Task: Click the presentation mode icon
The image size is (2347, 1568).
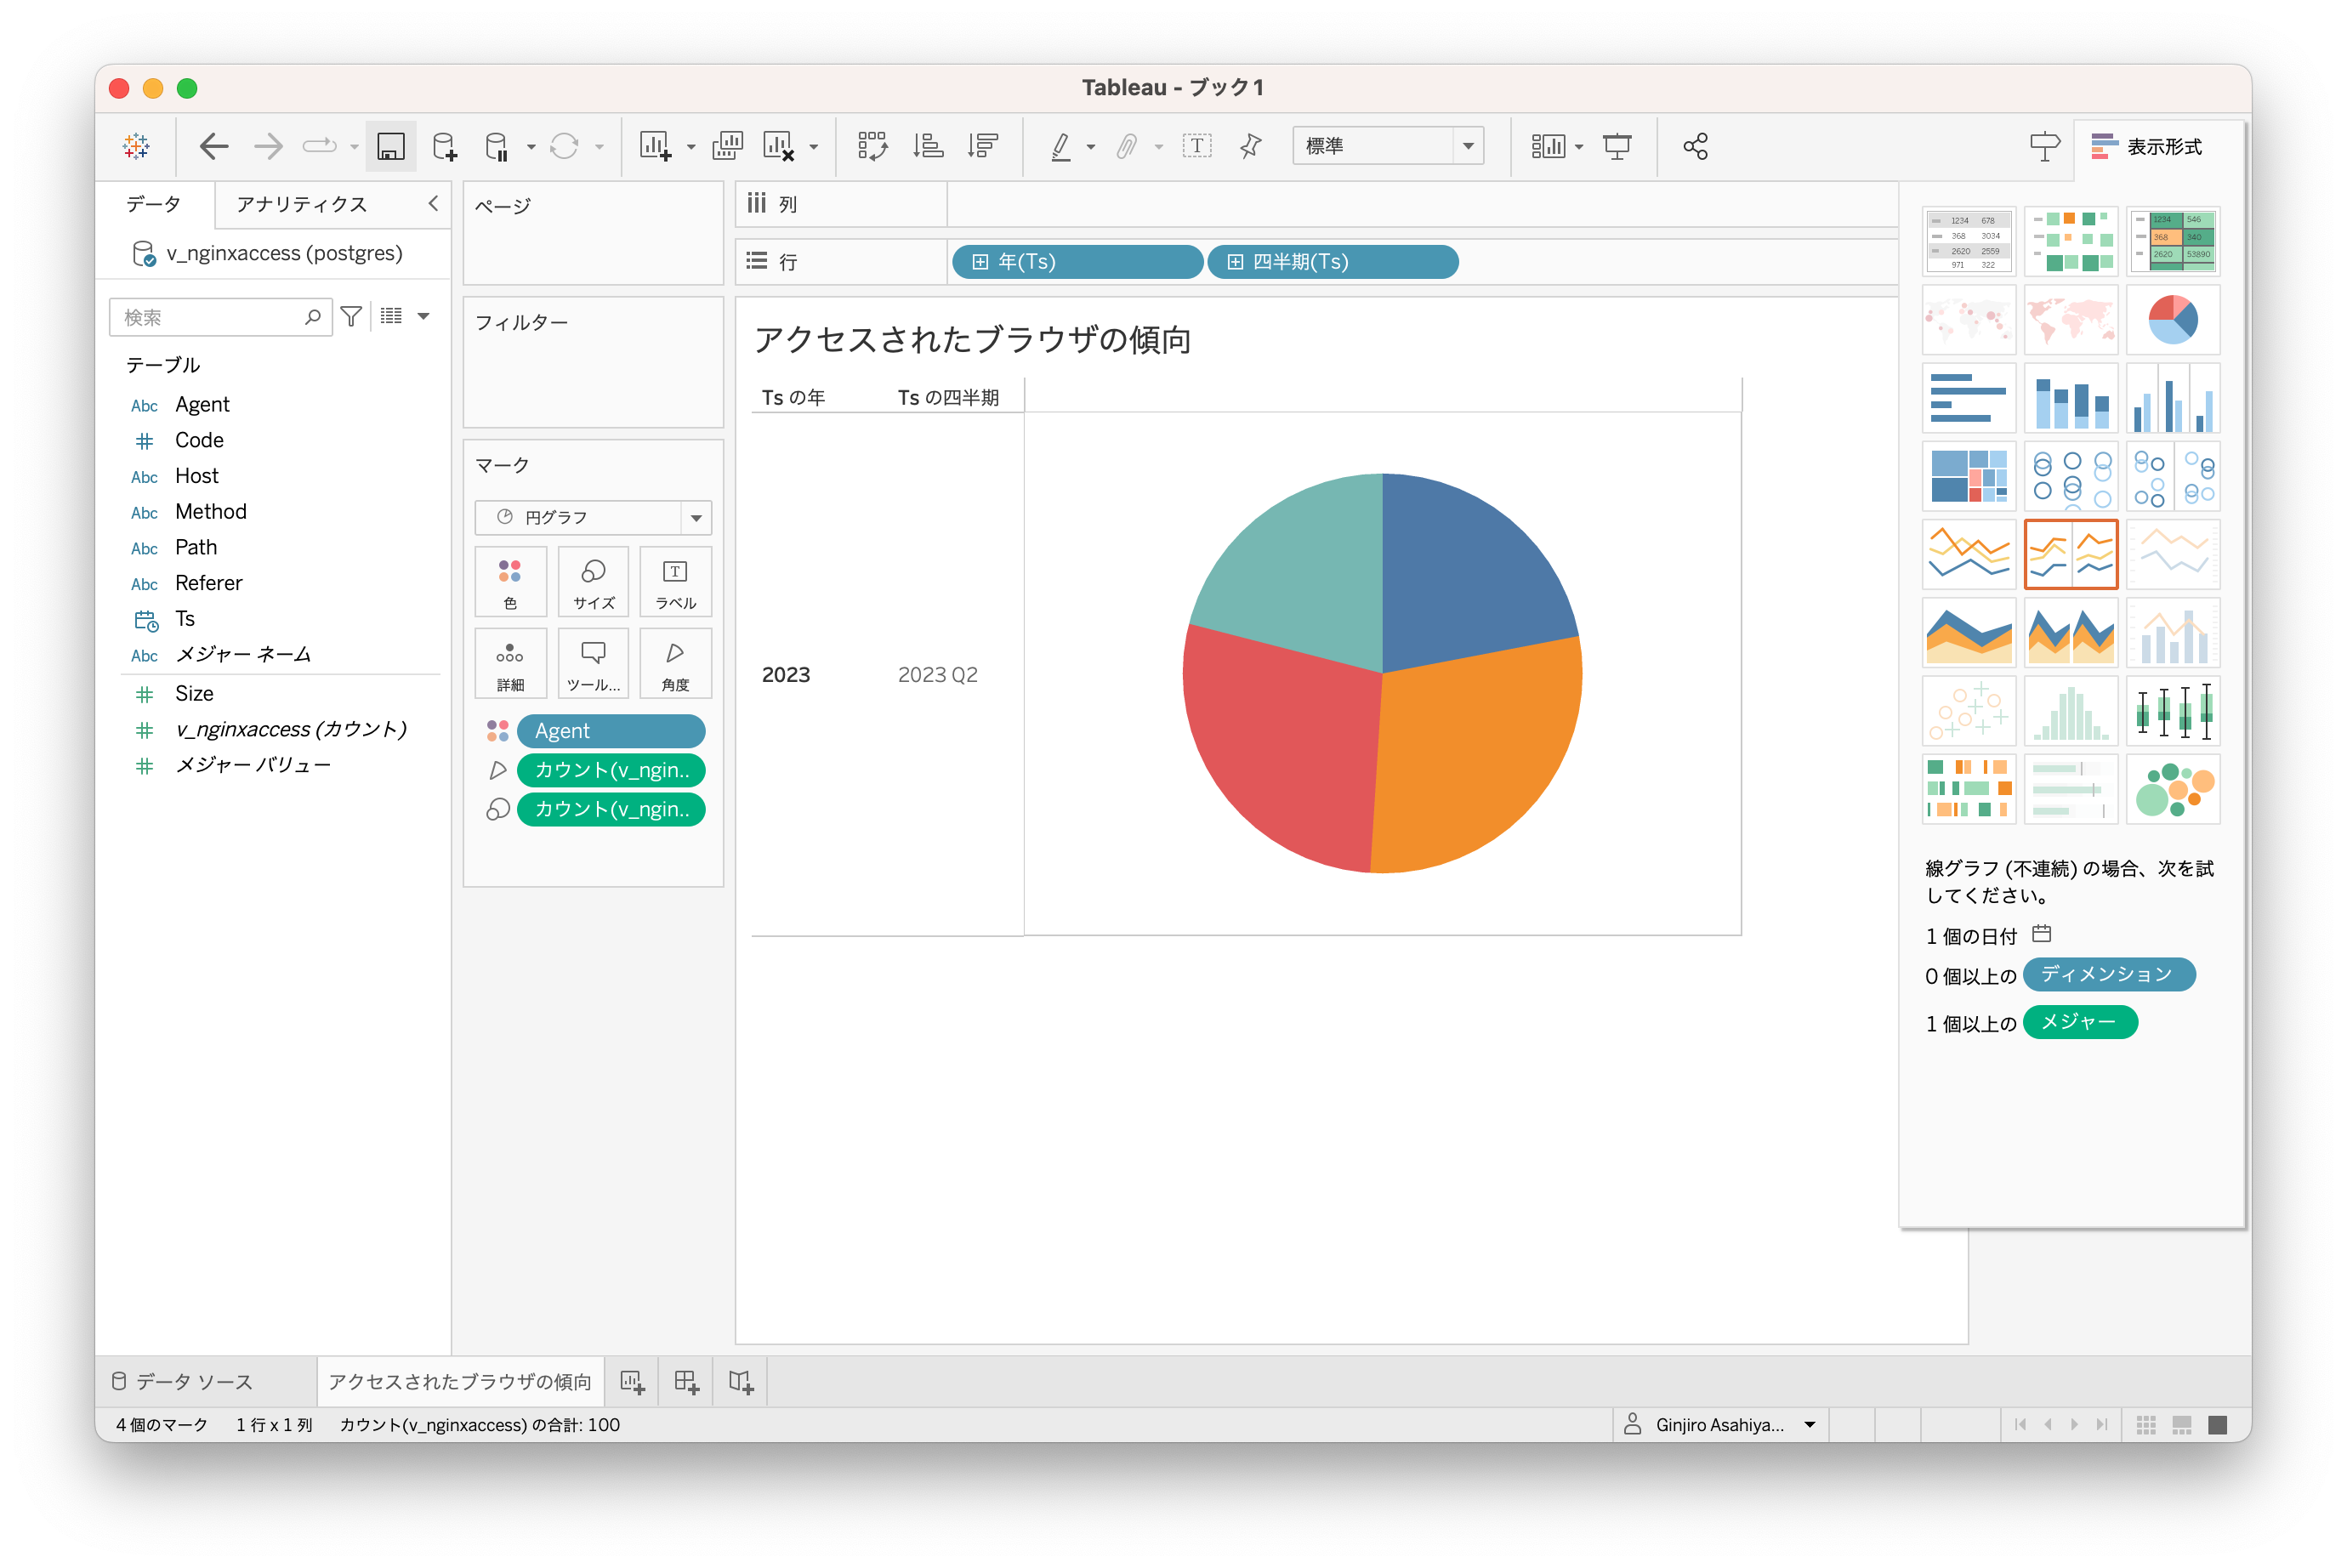Action: click(x=1617, y=146)
